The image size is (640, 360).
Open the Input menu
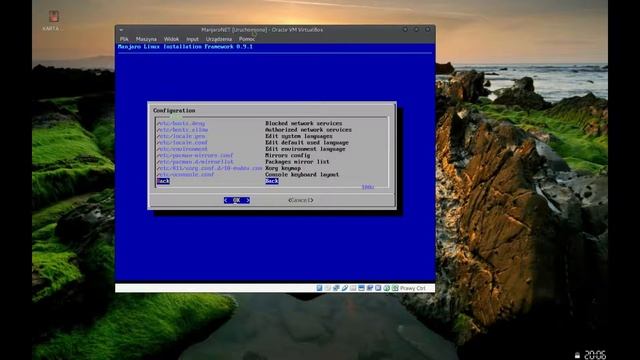[x=192, y=39]
